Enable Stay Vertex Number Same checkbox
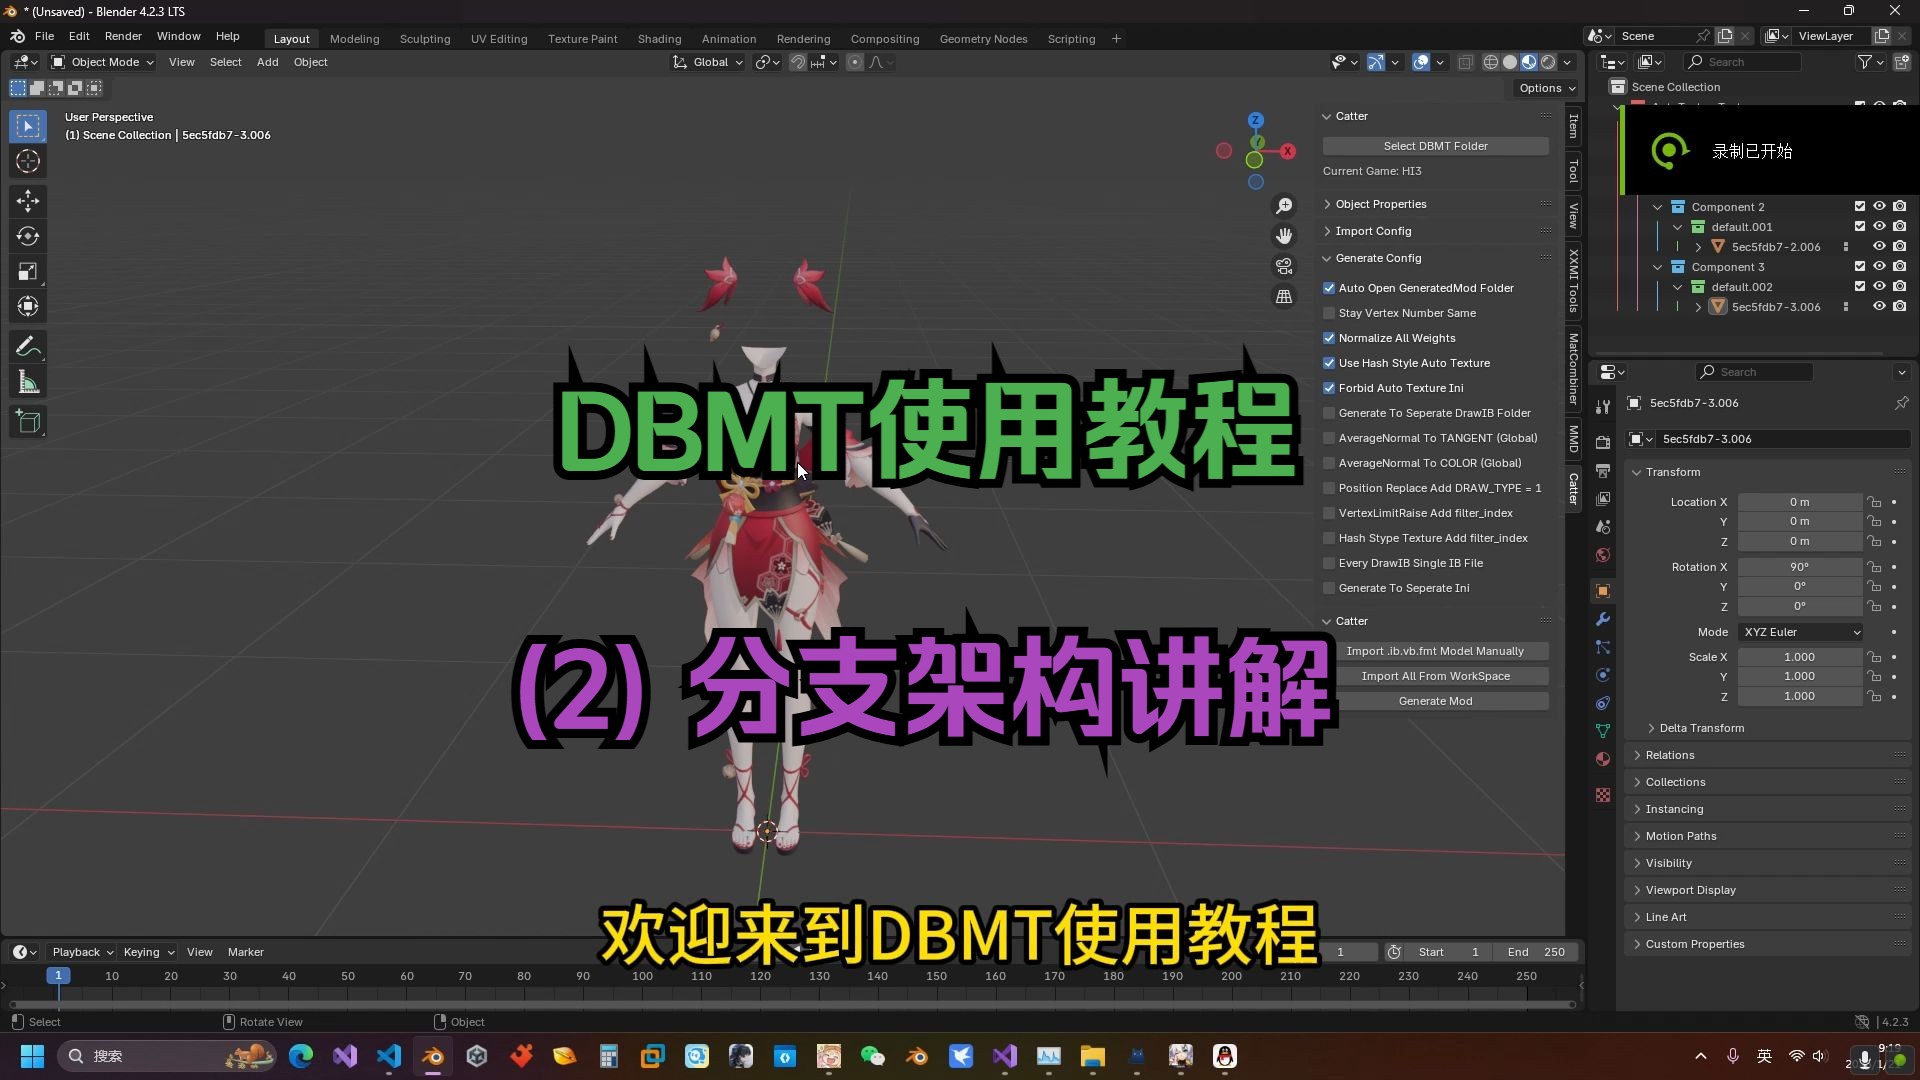Viewport: 1920px width, 1080px height. click(x=1329, y=313)
